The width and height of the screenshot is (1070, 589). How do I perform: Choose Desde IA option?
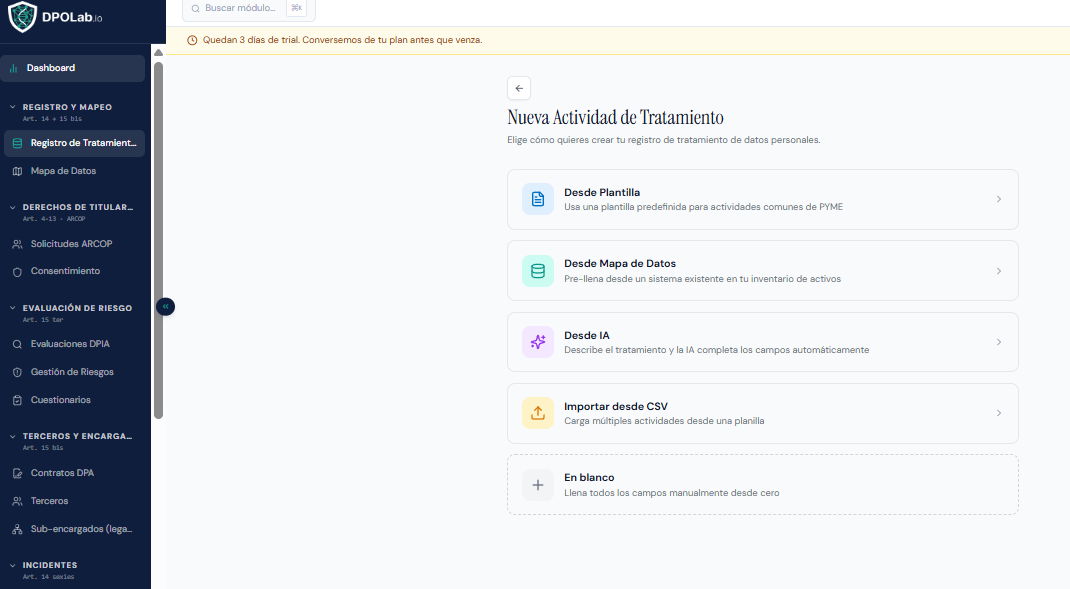(x=762, y=342)
